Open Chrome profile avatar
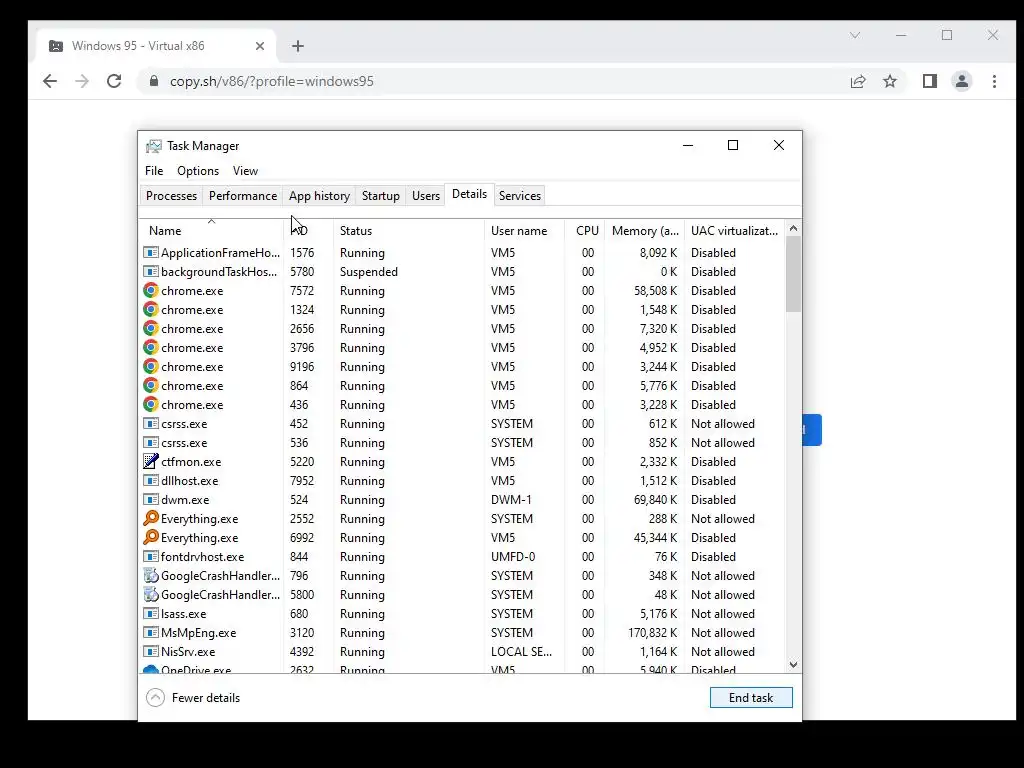This screenshot has height=768, width=1024. pyautogui.click(x=962, y=81)
